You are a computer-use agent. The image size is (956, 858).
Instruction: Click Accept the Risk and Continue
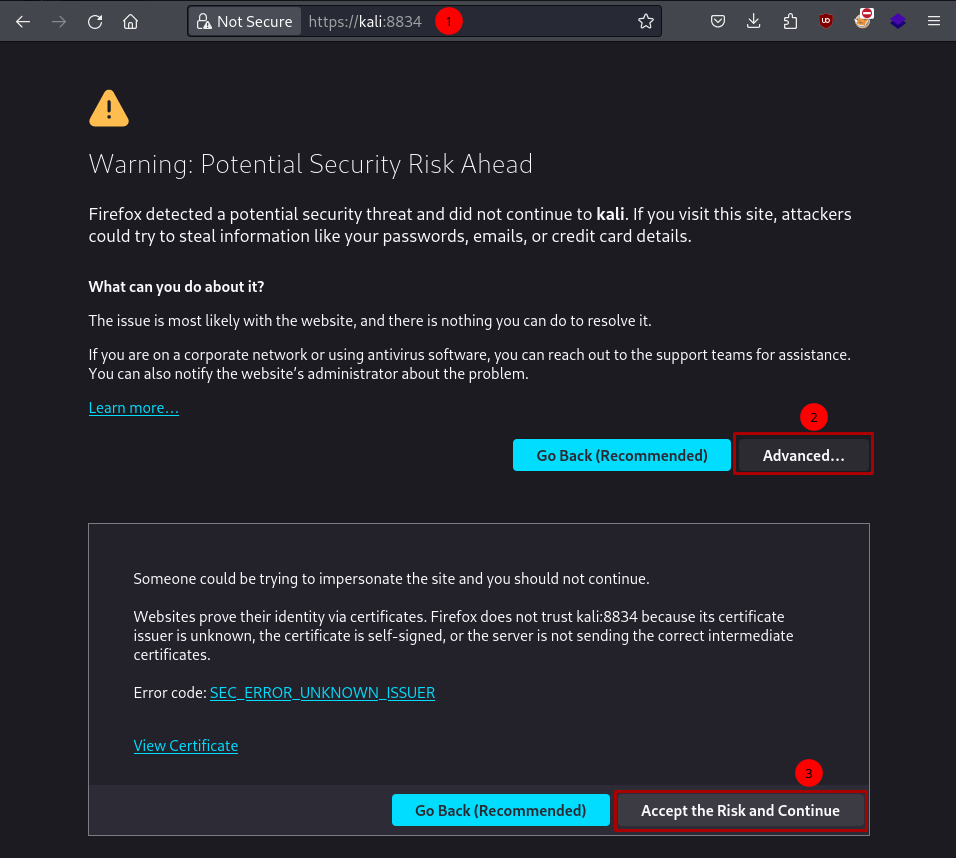(740, 810)
